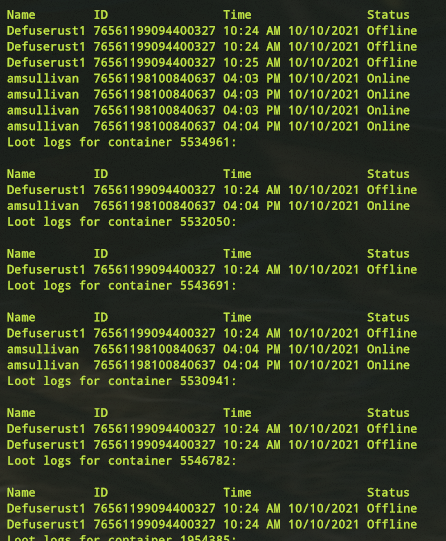
Task: Select the container 5530941 loot logs line
Action: (x=122, y=381)
